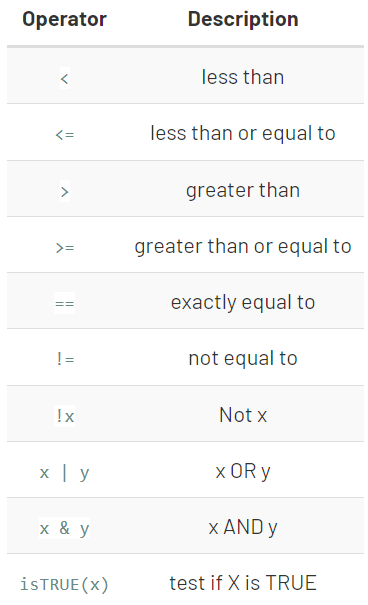368x605 pixels.
Task: Click the <= operator code
Action: (65, 135)
